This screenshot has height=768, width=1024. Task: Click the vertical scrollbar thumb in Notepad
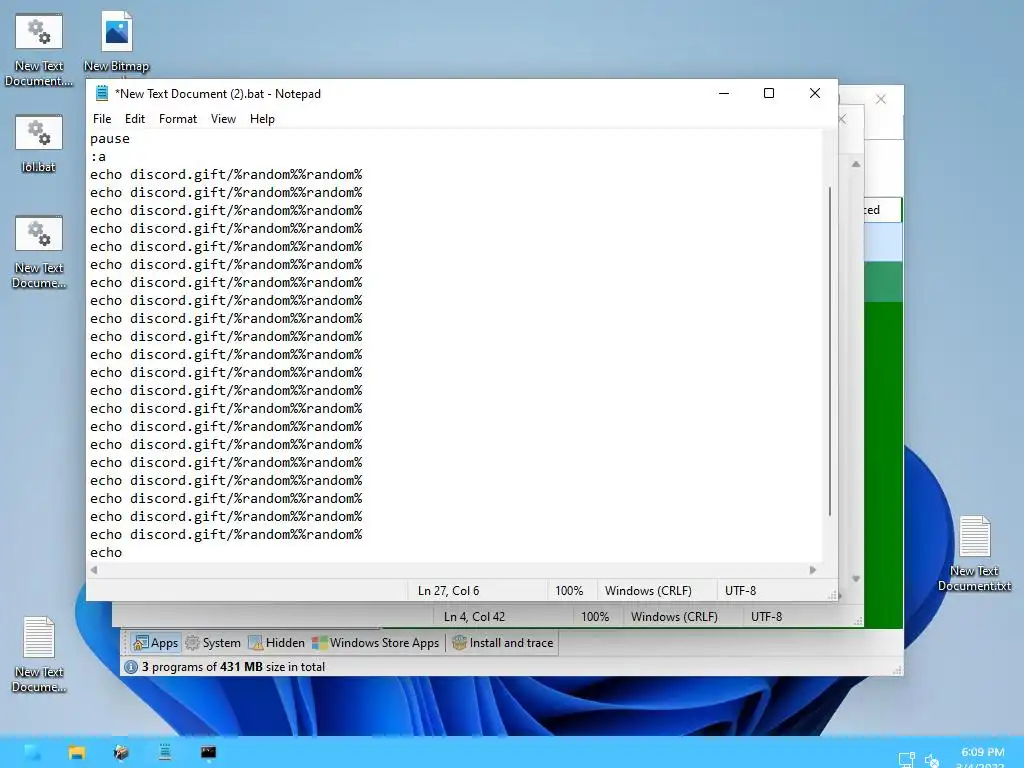pyautogui.click(x=829, y=351)
